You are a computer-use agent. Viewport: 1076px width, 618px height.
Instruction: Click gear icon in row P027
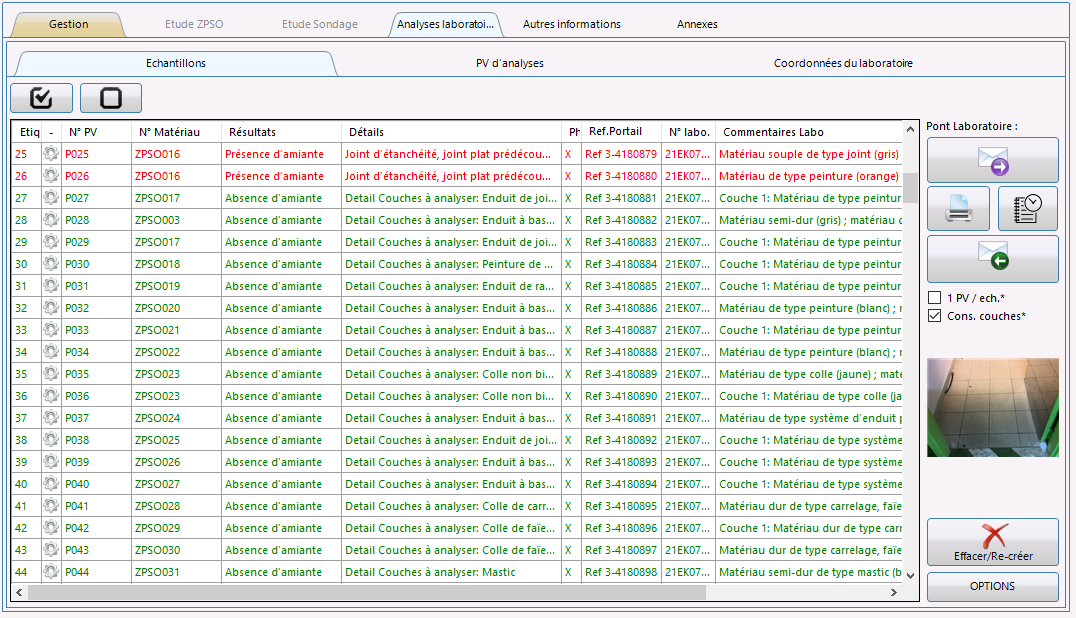click(x=51, y=198)
